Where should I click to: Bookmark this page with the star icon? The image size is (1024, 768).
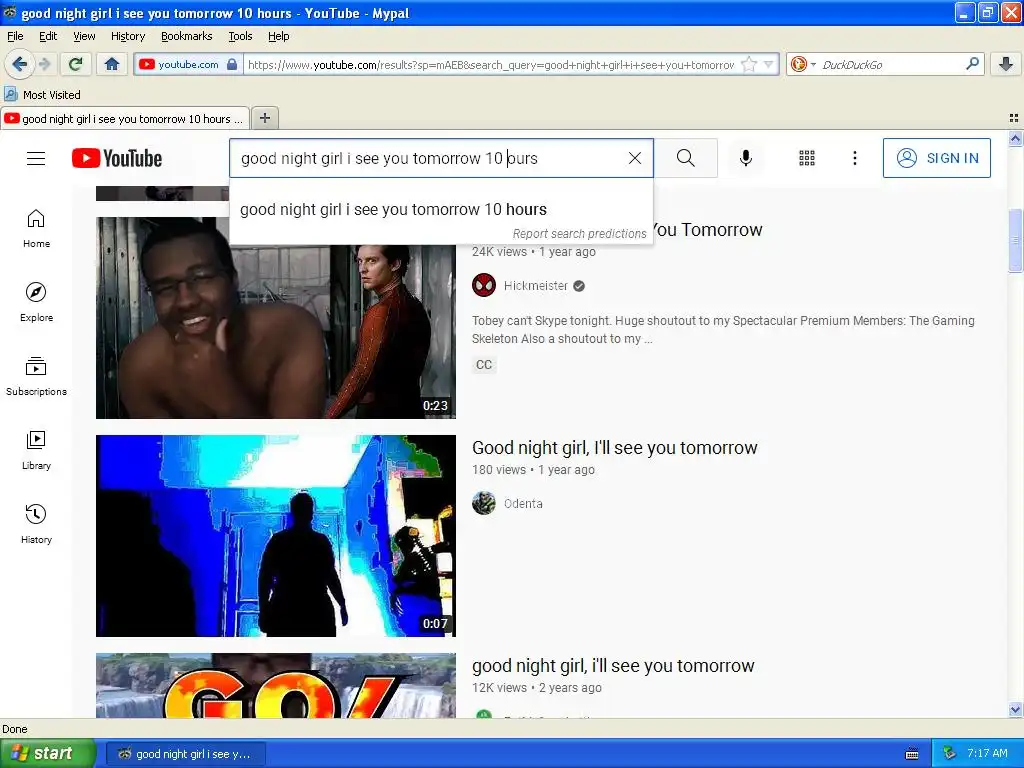pyautogui.click(x=749, y=64)
